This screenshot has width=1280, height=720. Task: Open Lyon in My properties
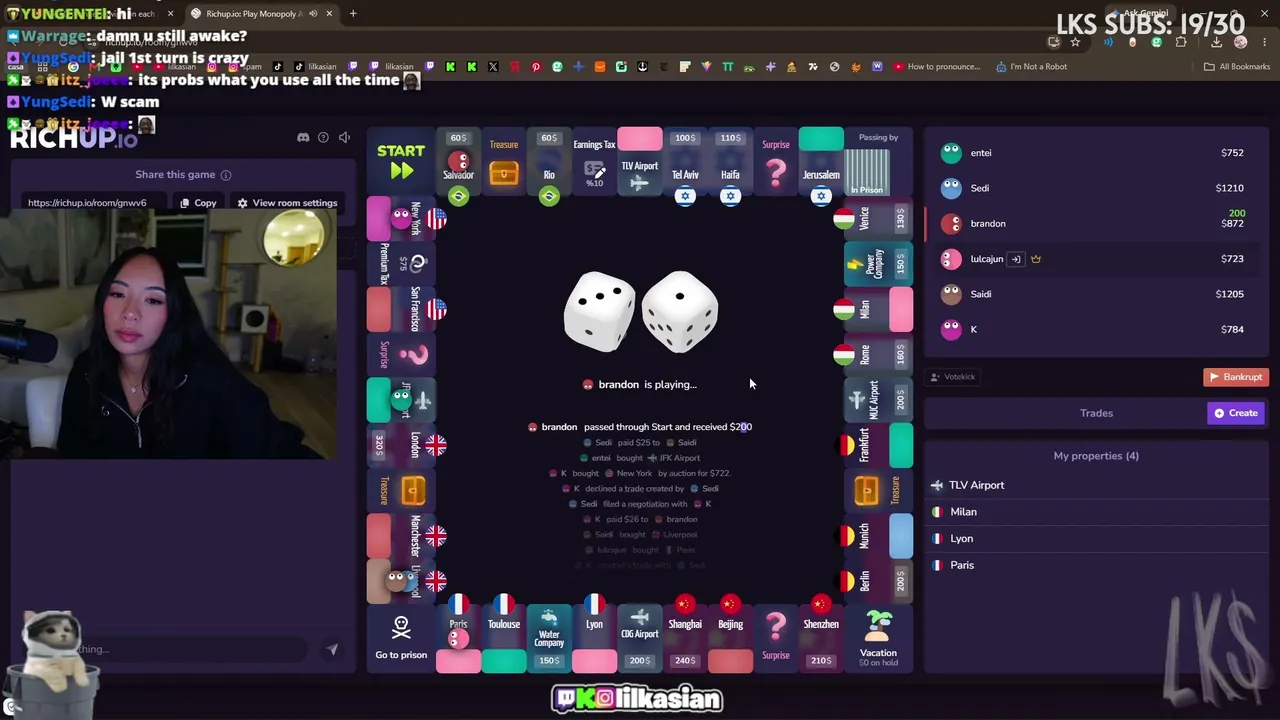pyautogui.click(x=1096, y=538)
